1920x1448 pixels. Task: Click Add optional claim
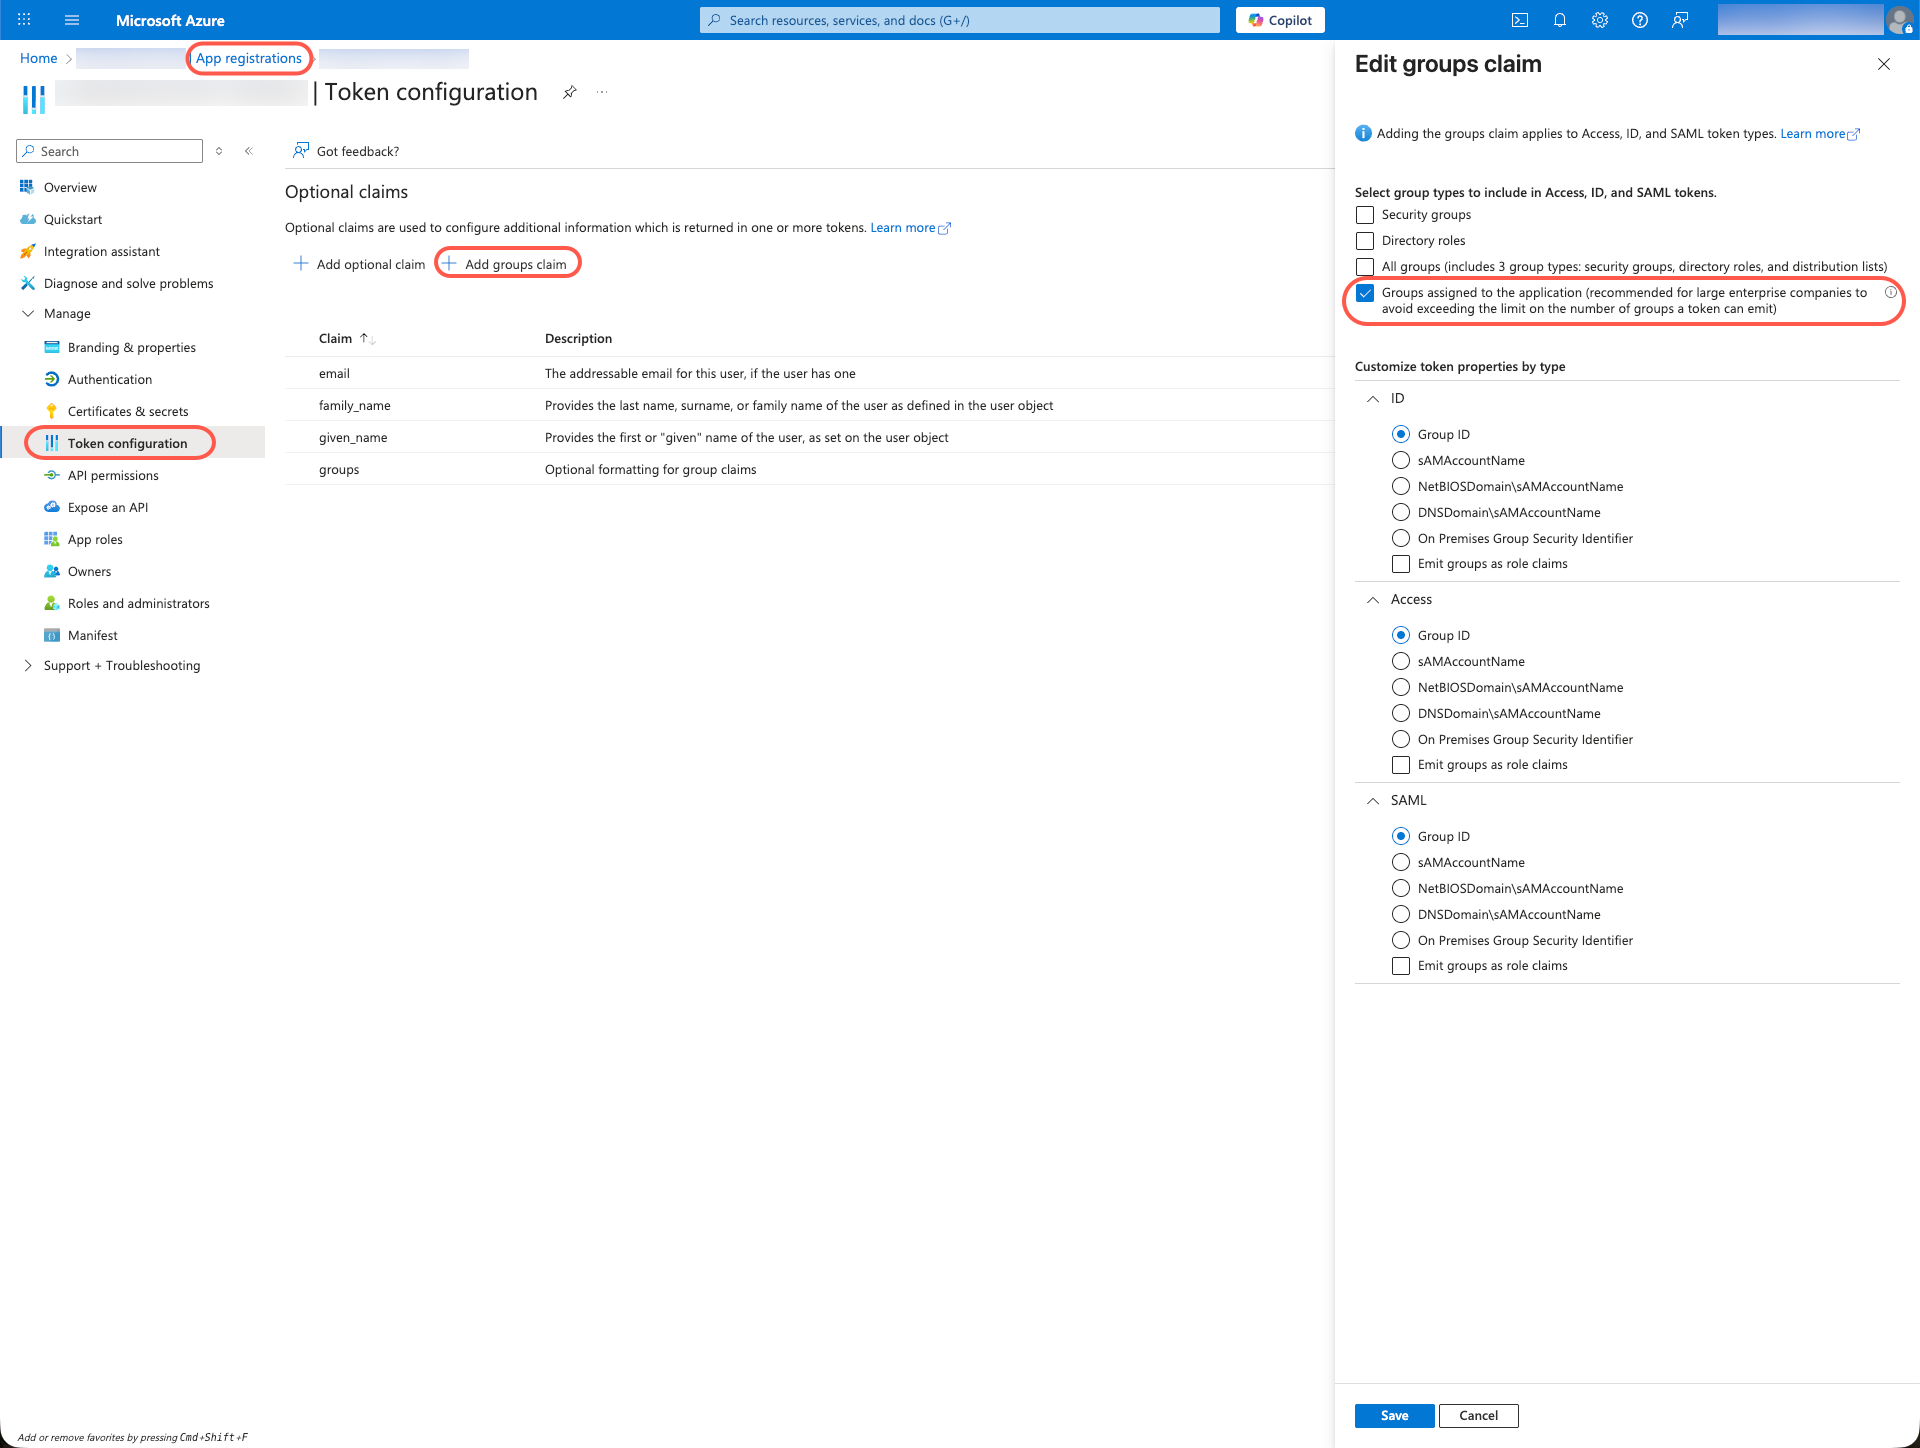click(x=359, y=264)
